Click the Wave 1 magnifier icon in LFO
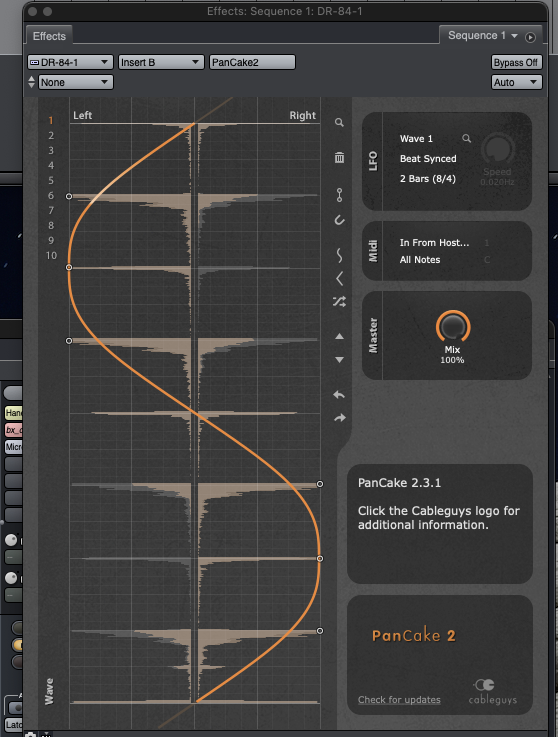The height and width of the screenshot is (737, 558). click(x=466, y=138)
